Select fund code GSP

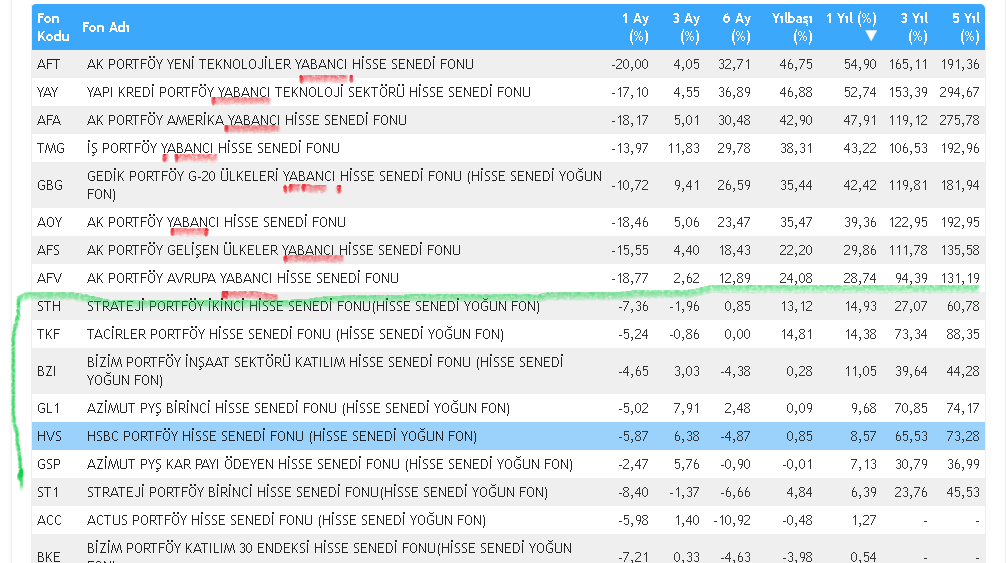49,465
